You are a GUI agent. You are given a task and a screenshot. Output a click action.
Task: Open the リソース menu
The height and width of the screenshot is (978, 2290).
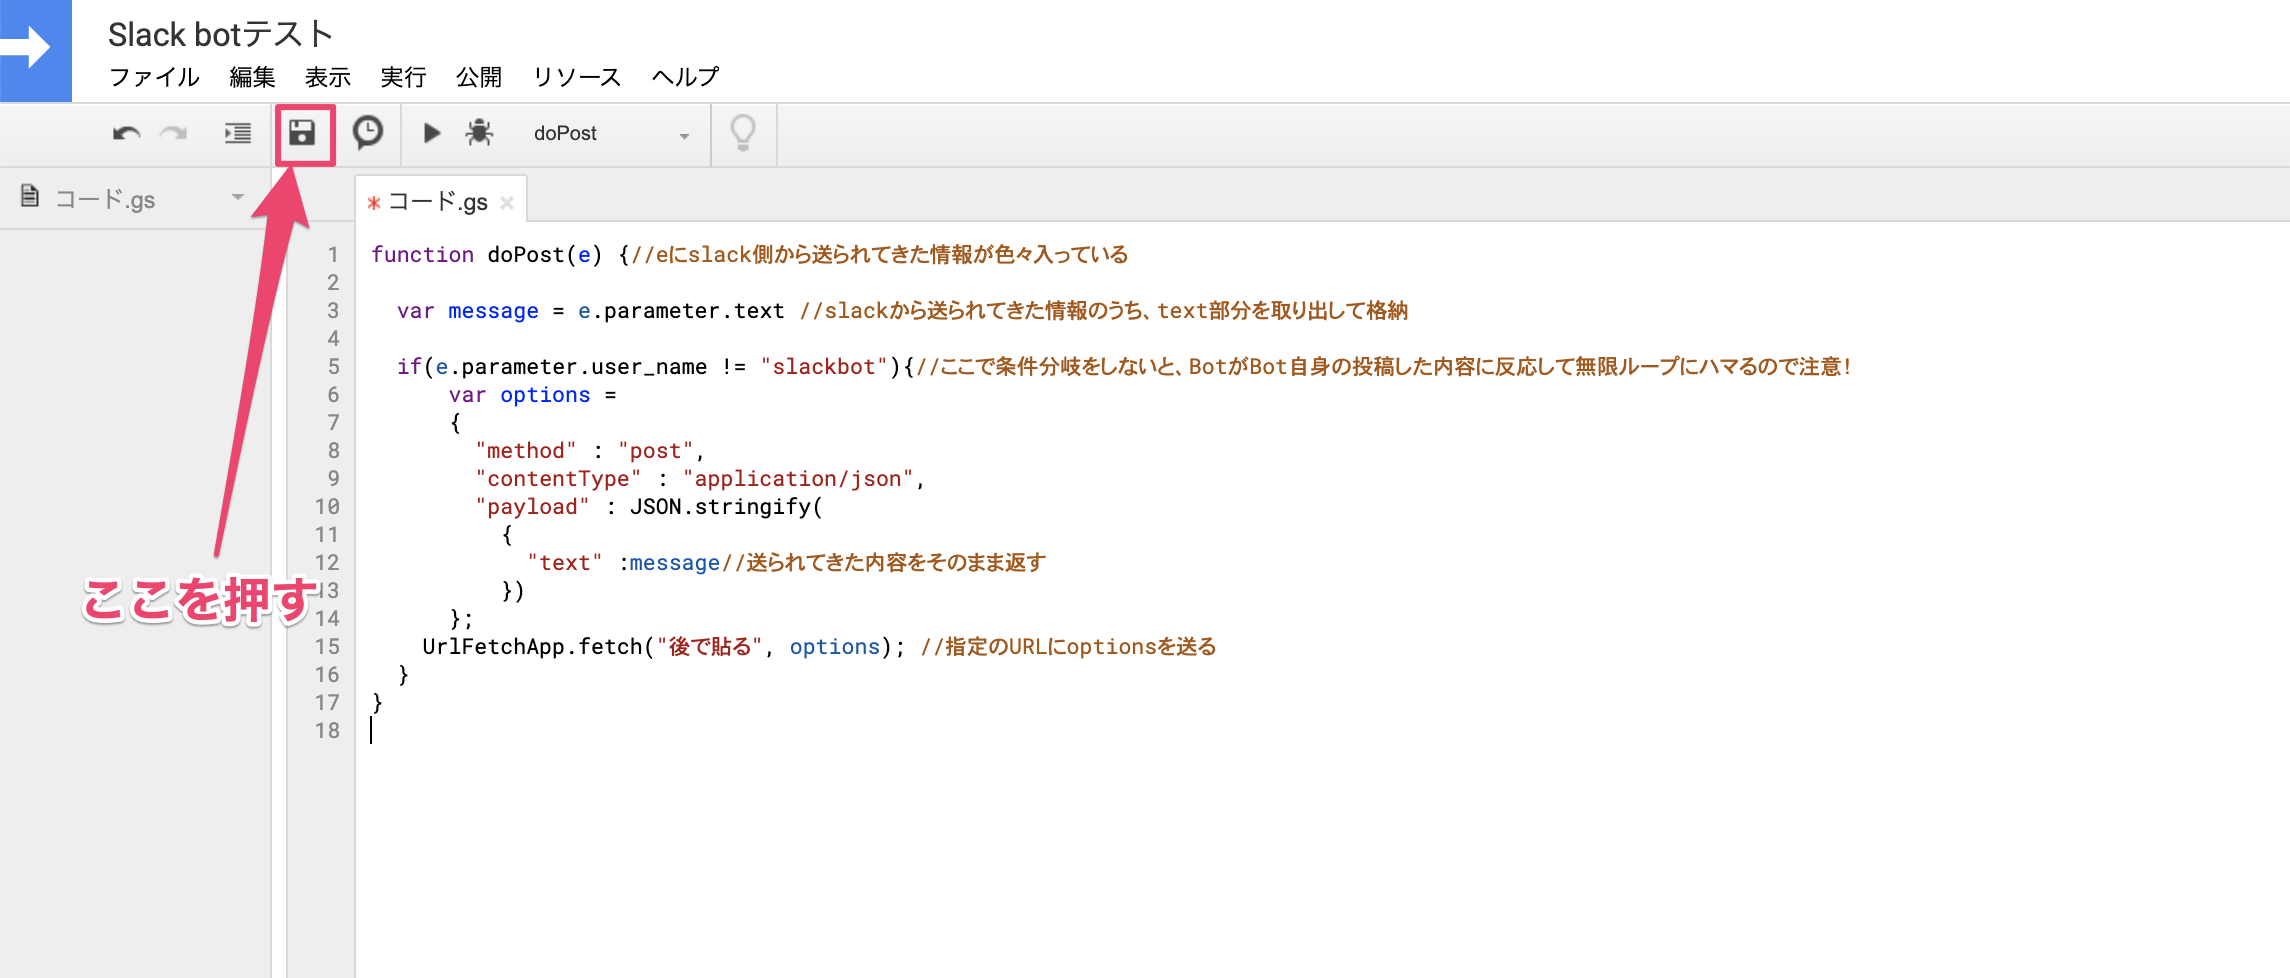tap(577, 77)
